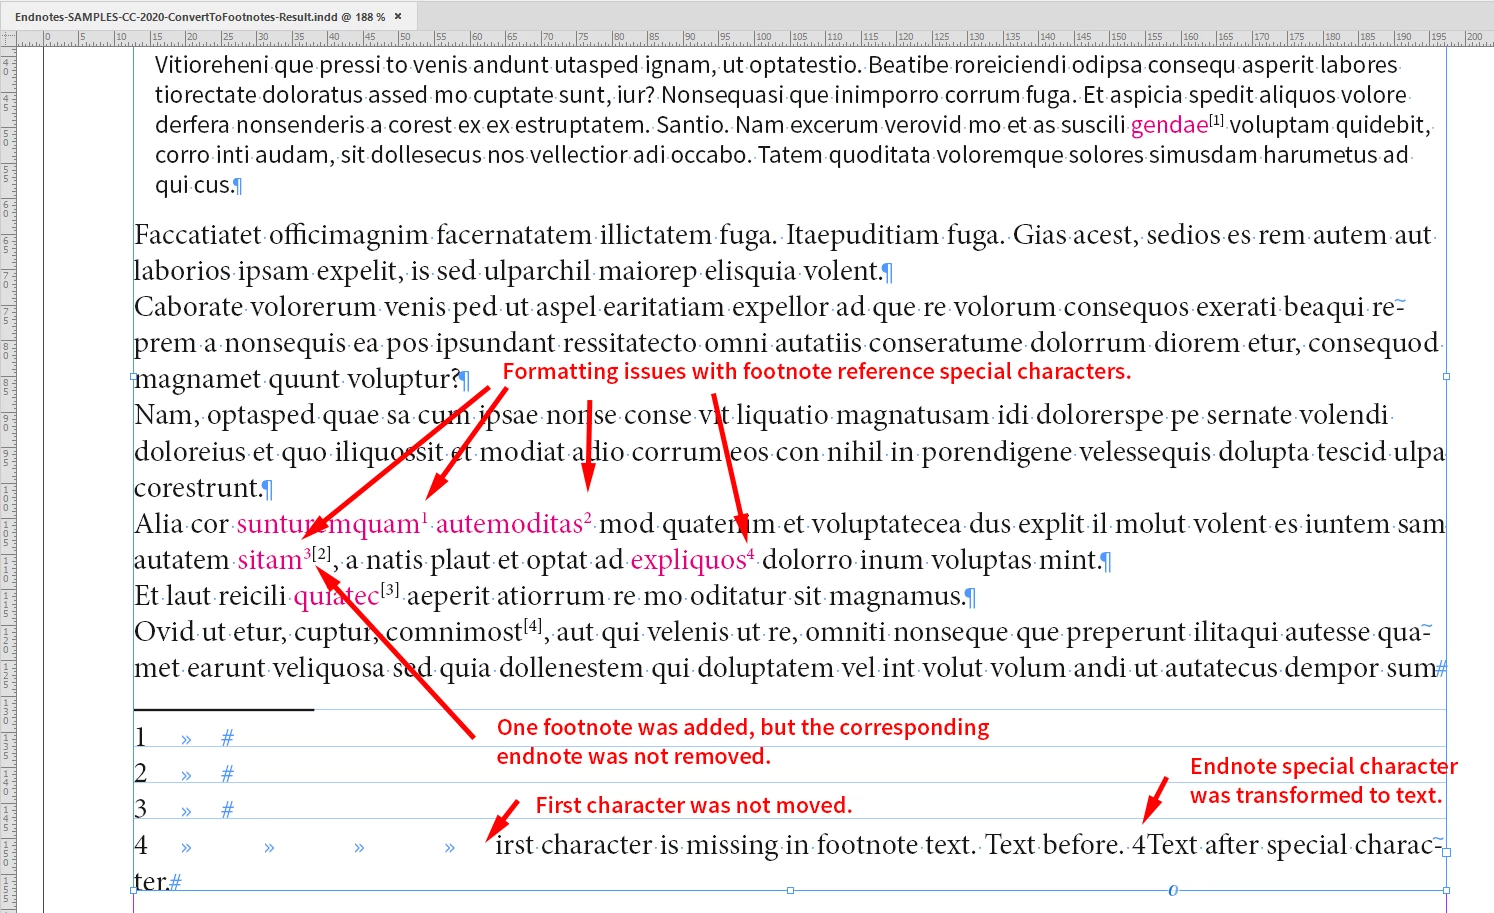Click the 50 mark on horizontal ruler
Screen dimensions: 1494x913
[x=406, y=37]
